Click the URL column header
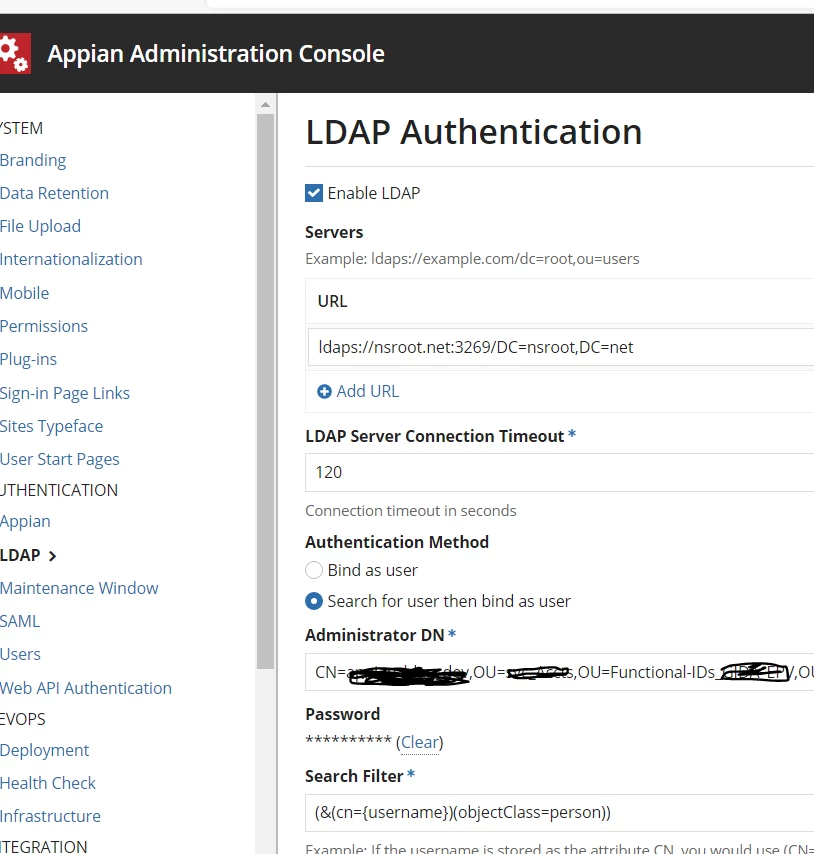This screenshot has width=814, height=854. 332,301
